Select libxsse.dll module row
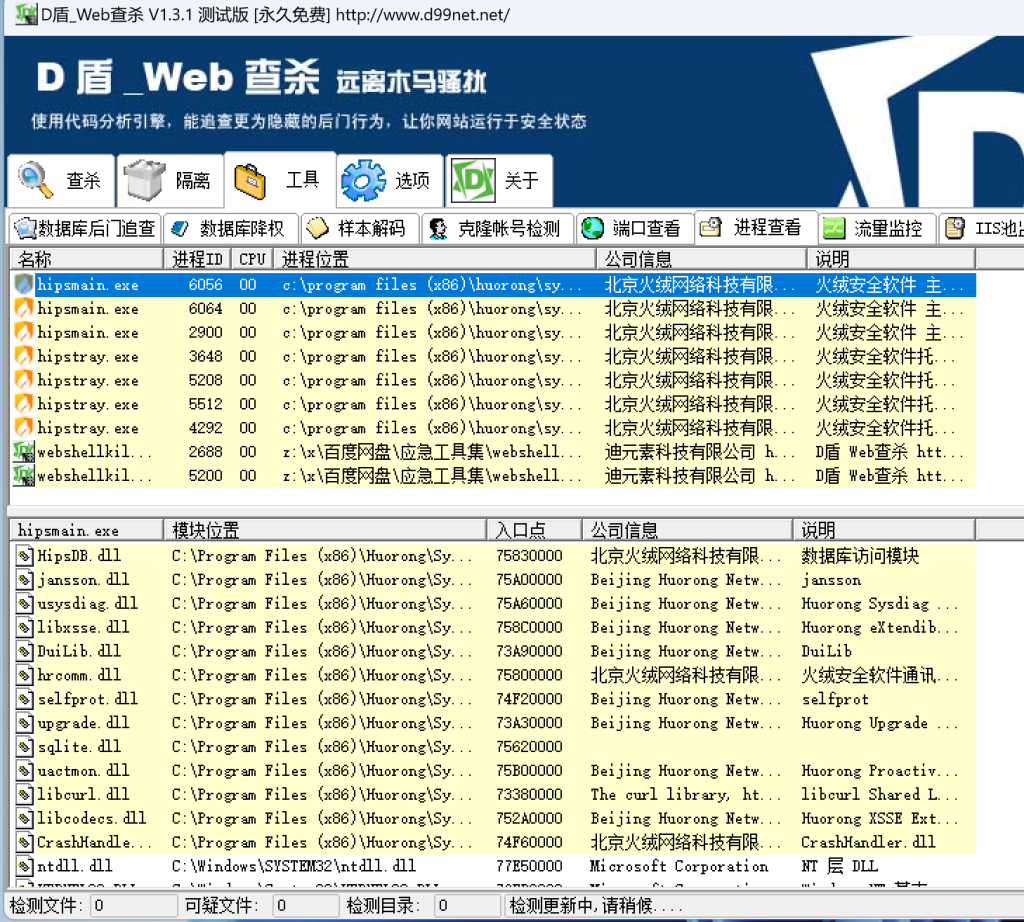 click(493, 628)
